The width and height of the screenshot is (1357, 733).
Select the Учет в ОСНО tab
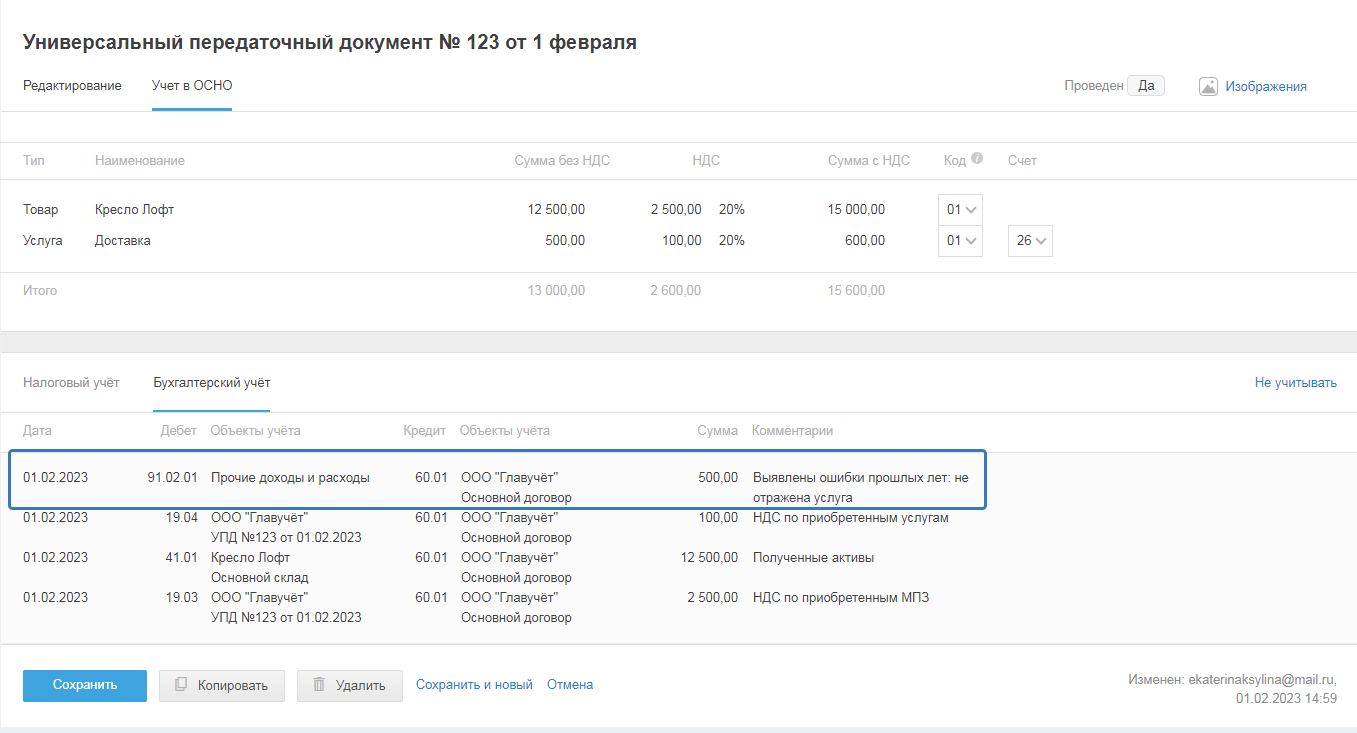tap(192, 86)
